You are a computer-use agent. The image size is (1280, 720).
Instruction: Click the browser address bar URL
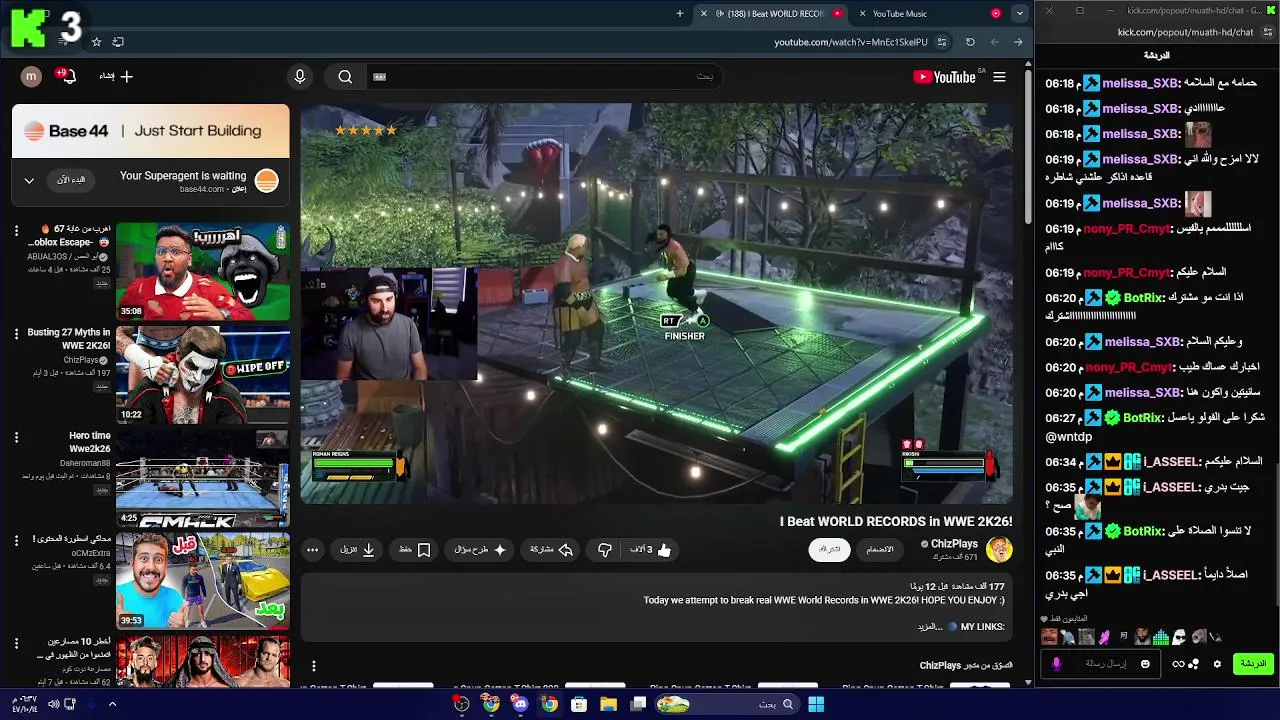[x=851, y=42]
